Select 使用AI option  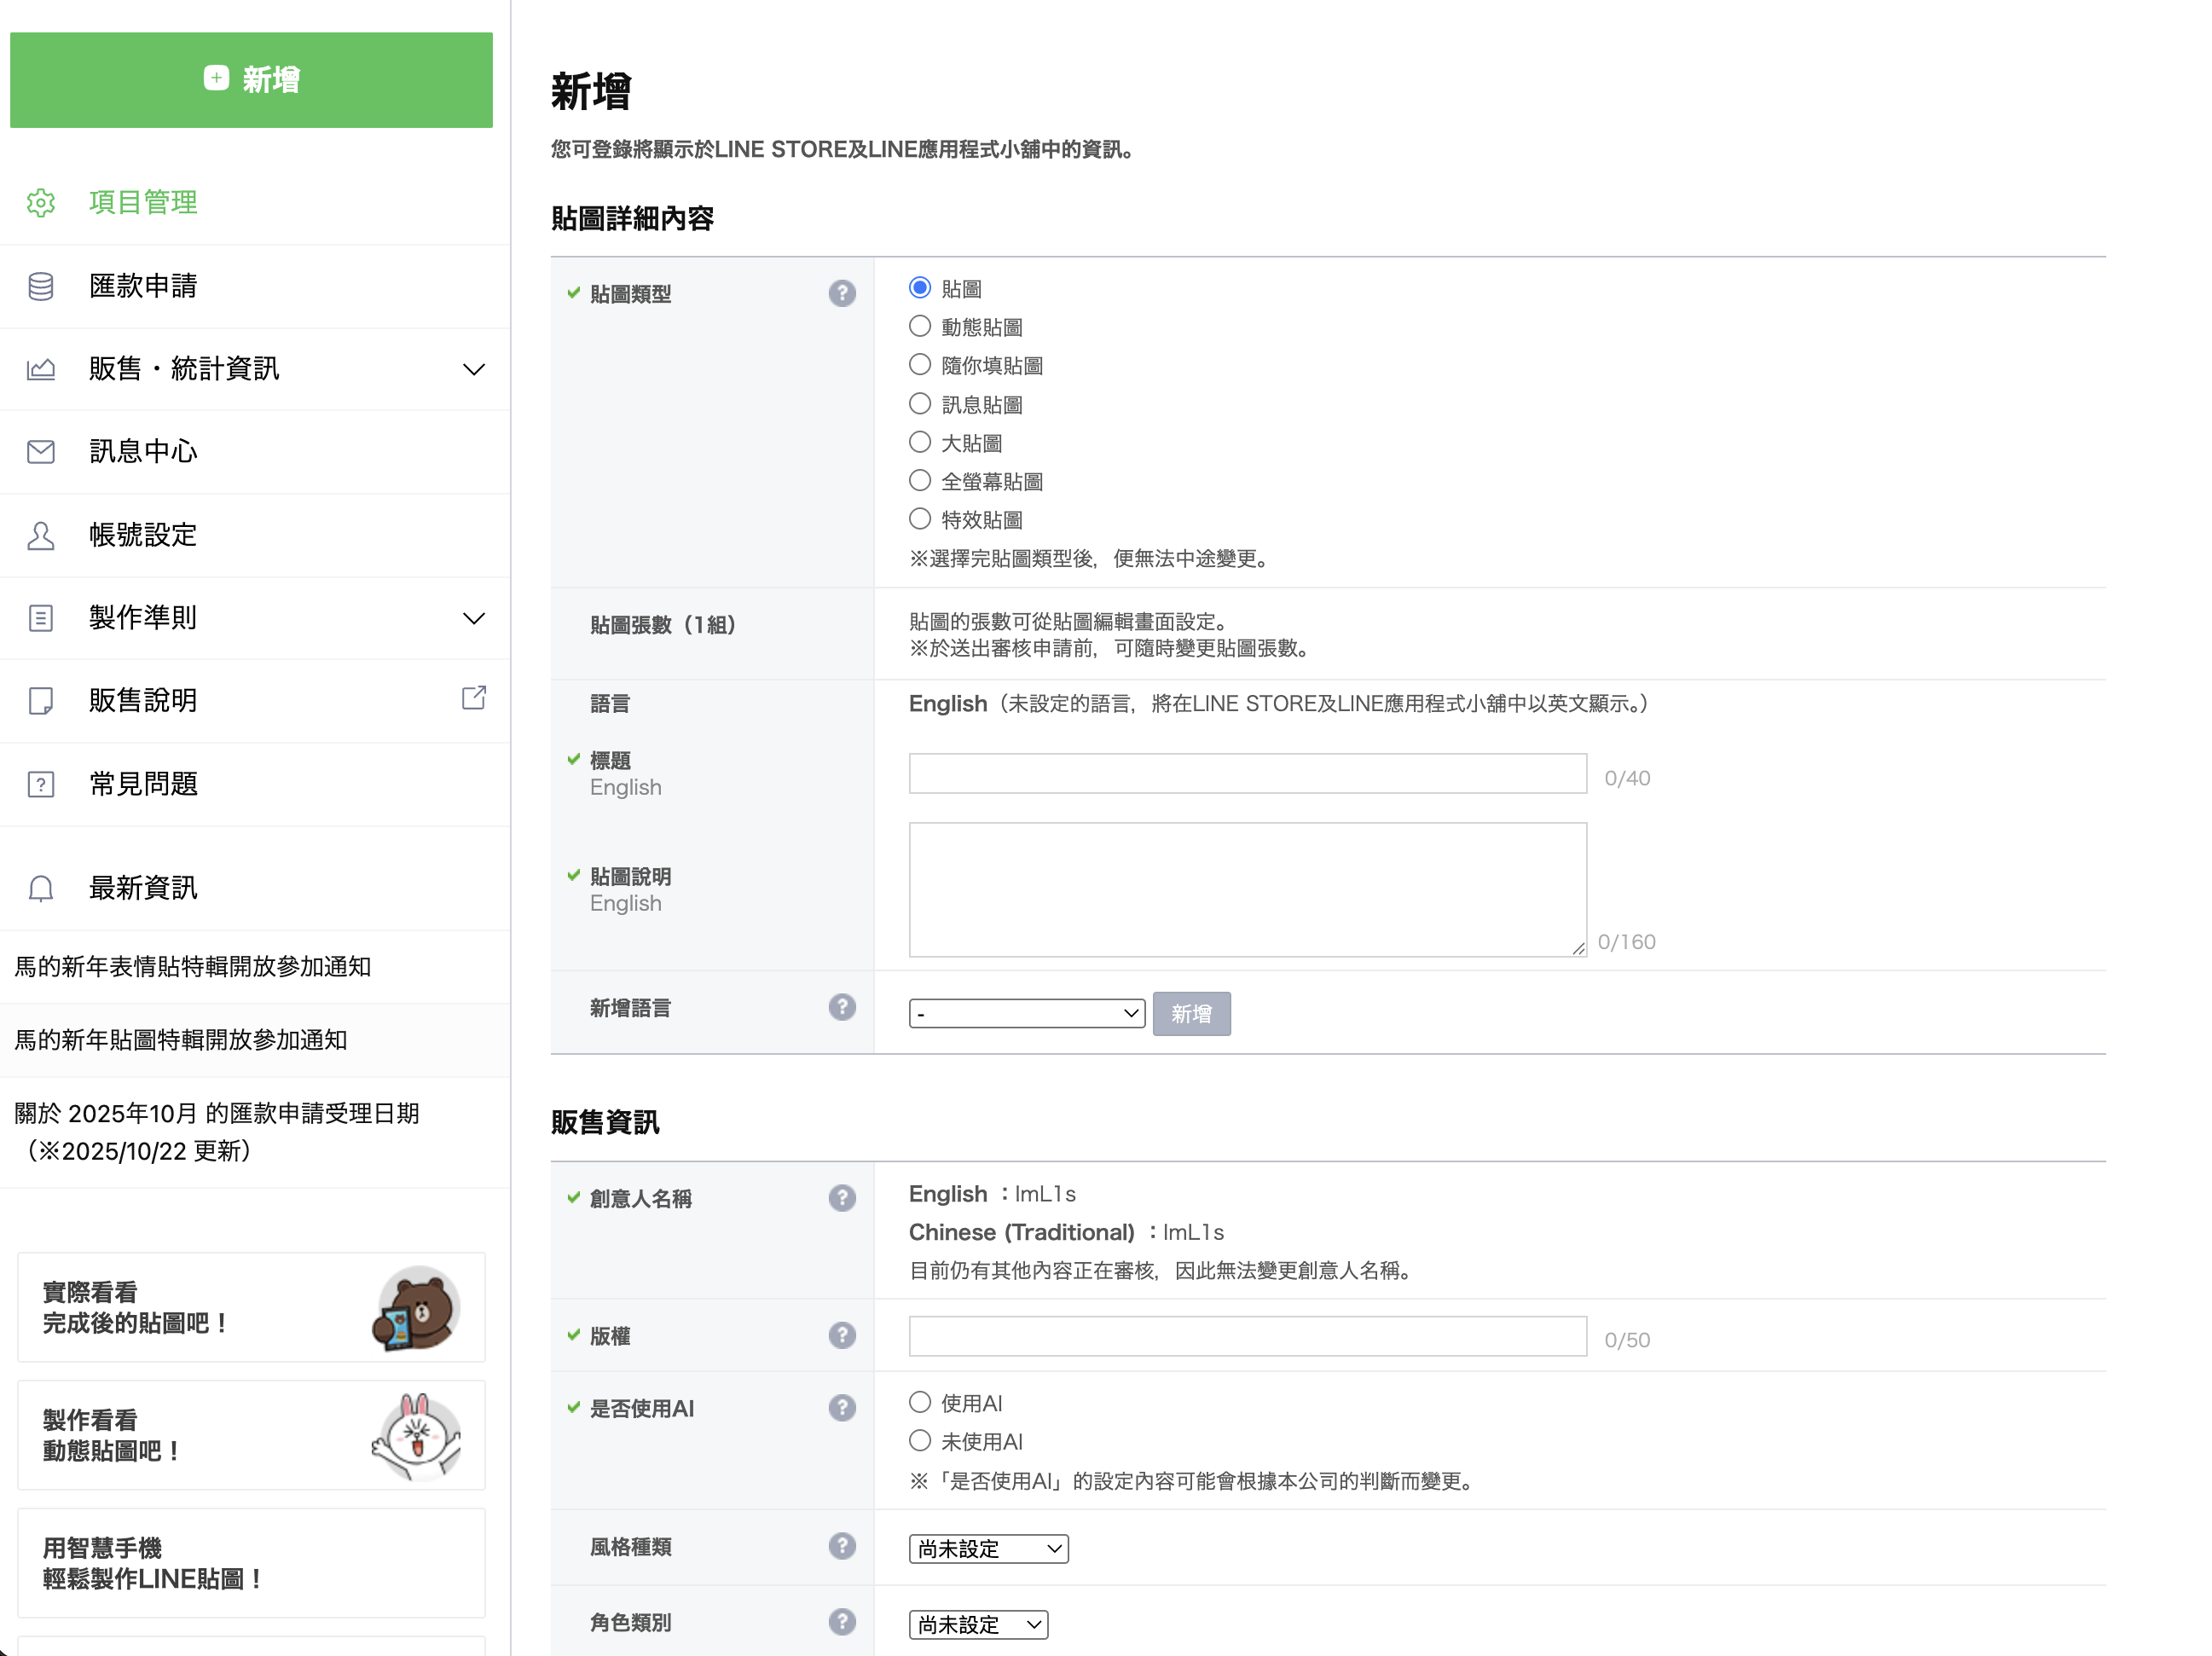click(920, 1401)
